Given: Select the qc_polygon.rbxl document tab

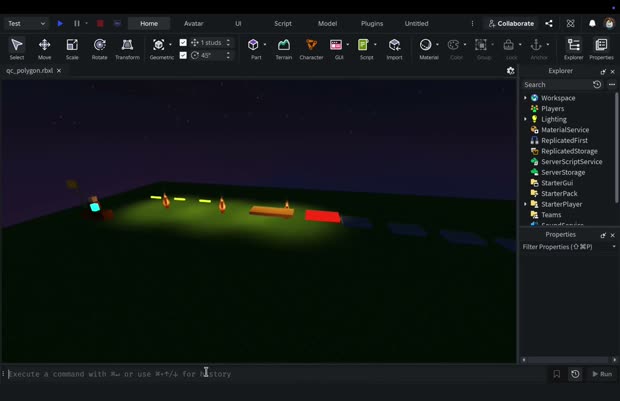Looking at the screenshot, I should [x=30, y=70].
